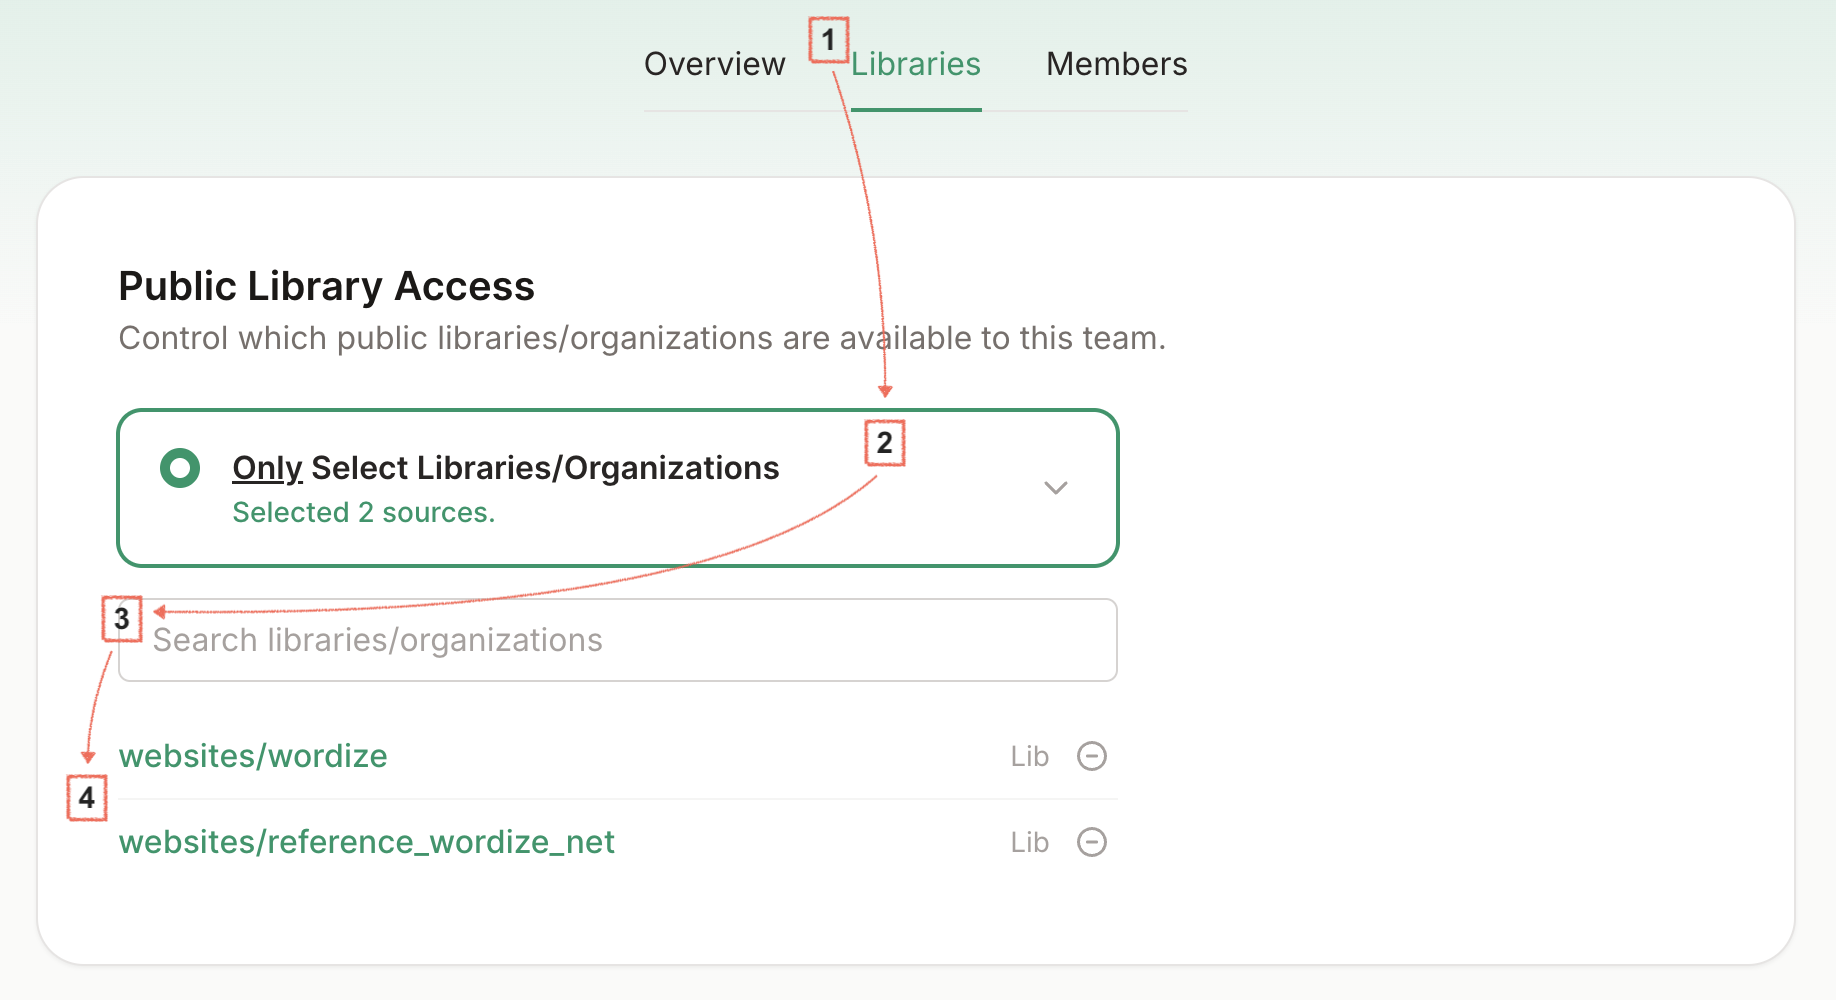This screenshot has width=1836, height=1000.
Task: Open the Members tab
Action: (1116, 63)
